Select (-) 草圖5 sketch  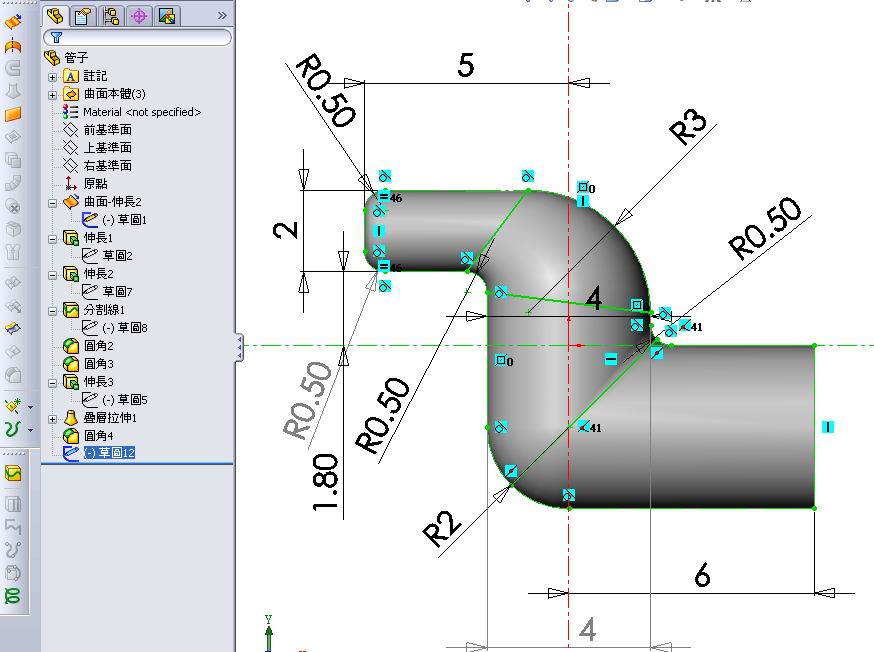pos(114,400)
